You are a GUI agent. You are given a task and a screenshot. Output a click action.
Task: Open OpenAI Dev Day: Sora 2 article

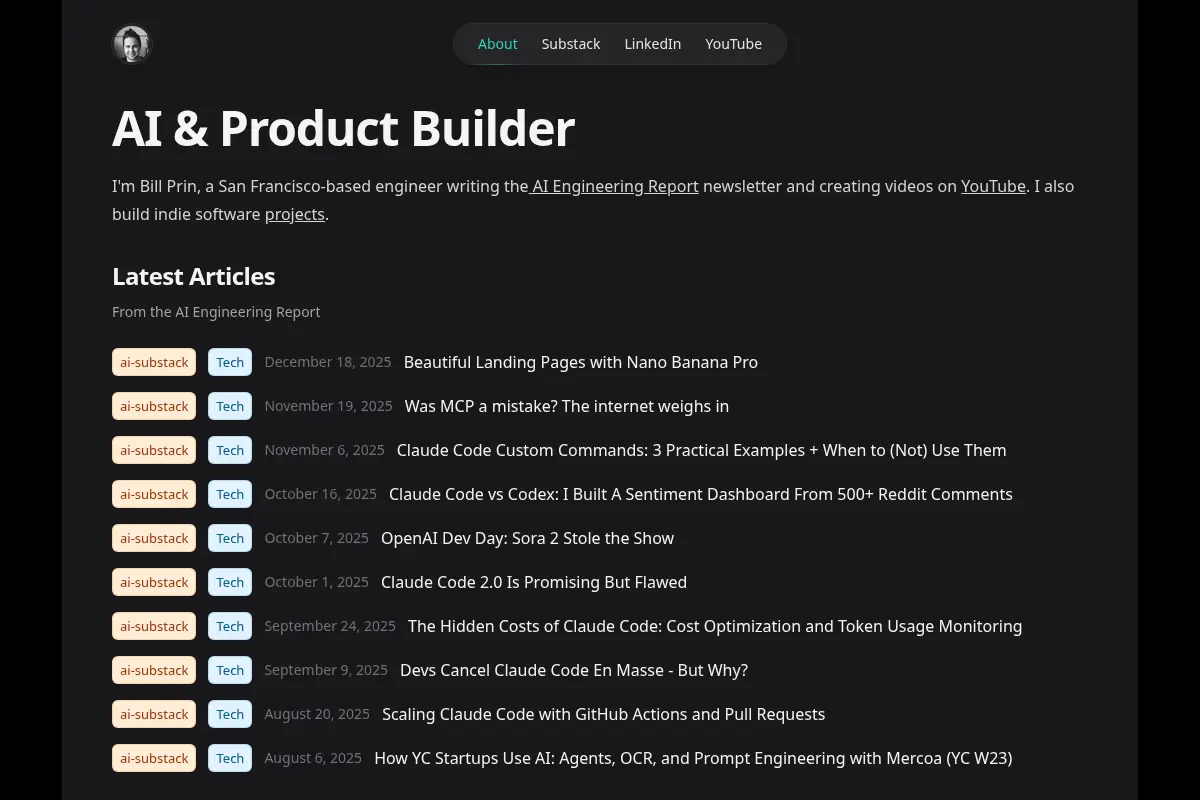(528, 538)
